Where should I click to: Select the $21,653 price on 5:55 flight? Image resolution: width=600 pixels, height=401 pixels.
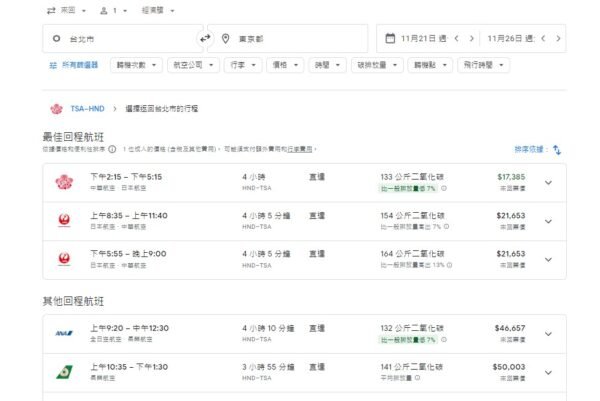point(511,254)
